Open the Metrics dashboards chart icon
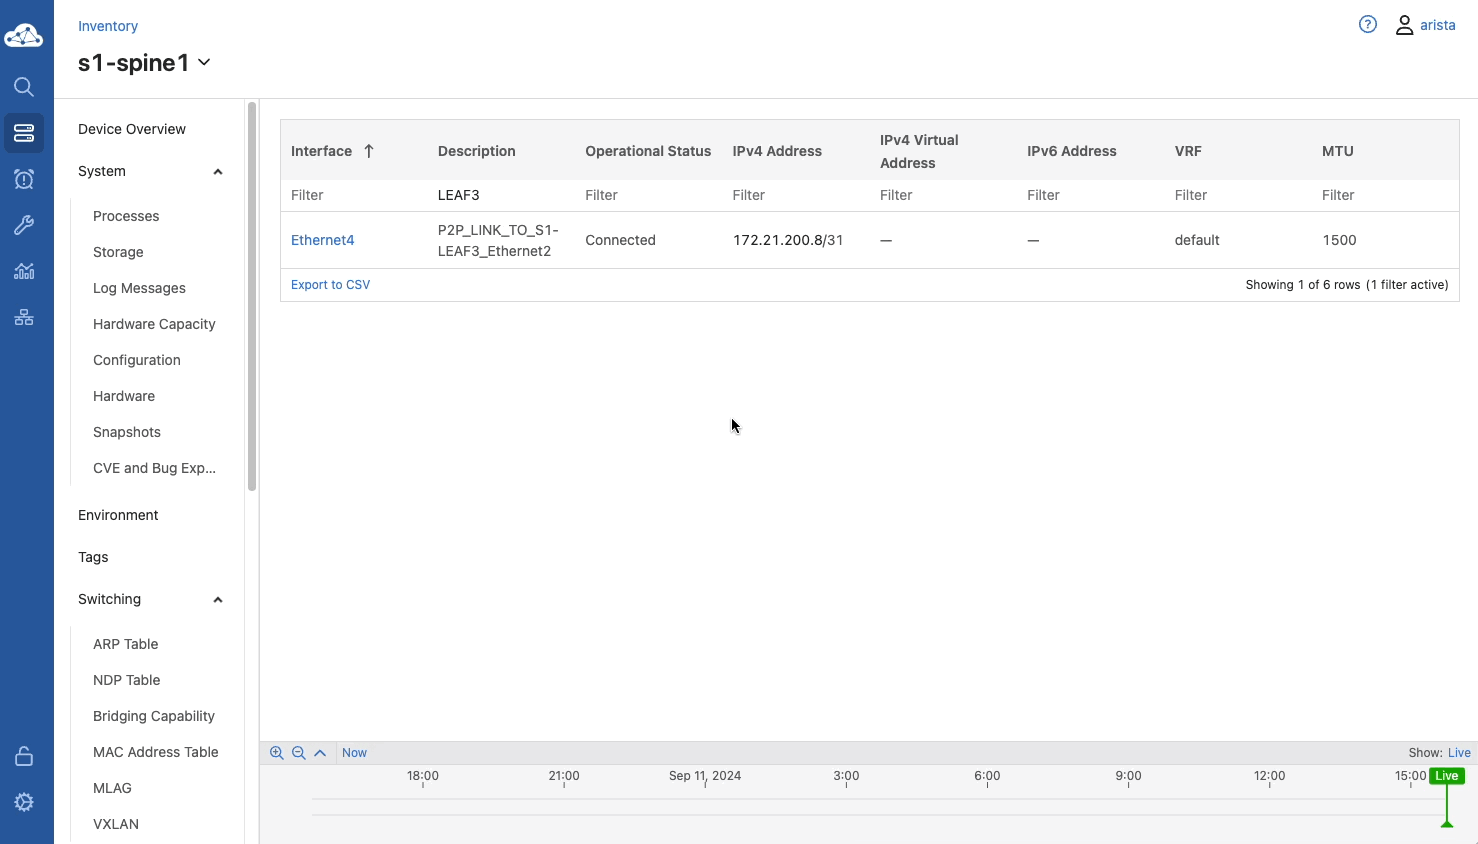1478x844 pixels. click(x=24, y=271)
